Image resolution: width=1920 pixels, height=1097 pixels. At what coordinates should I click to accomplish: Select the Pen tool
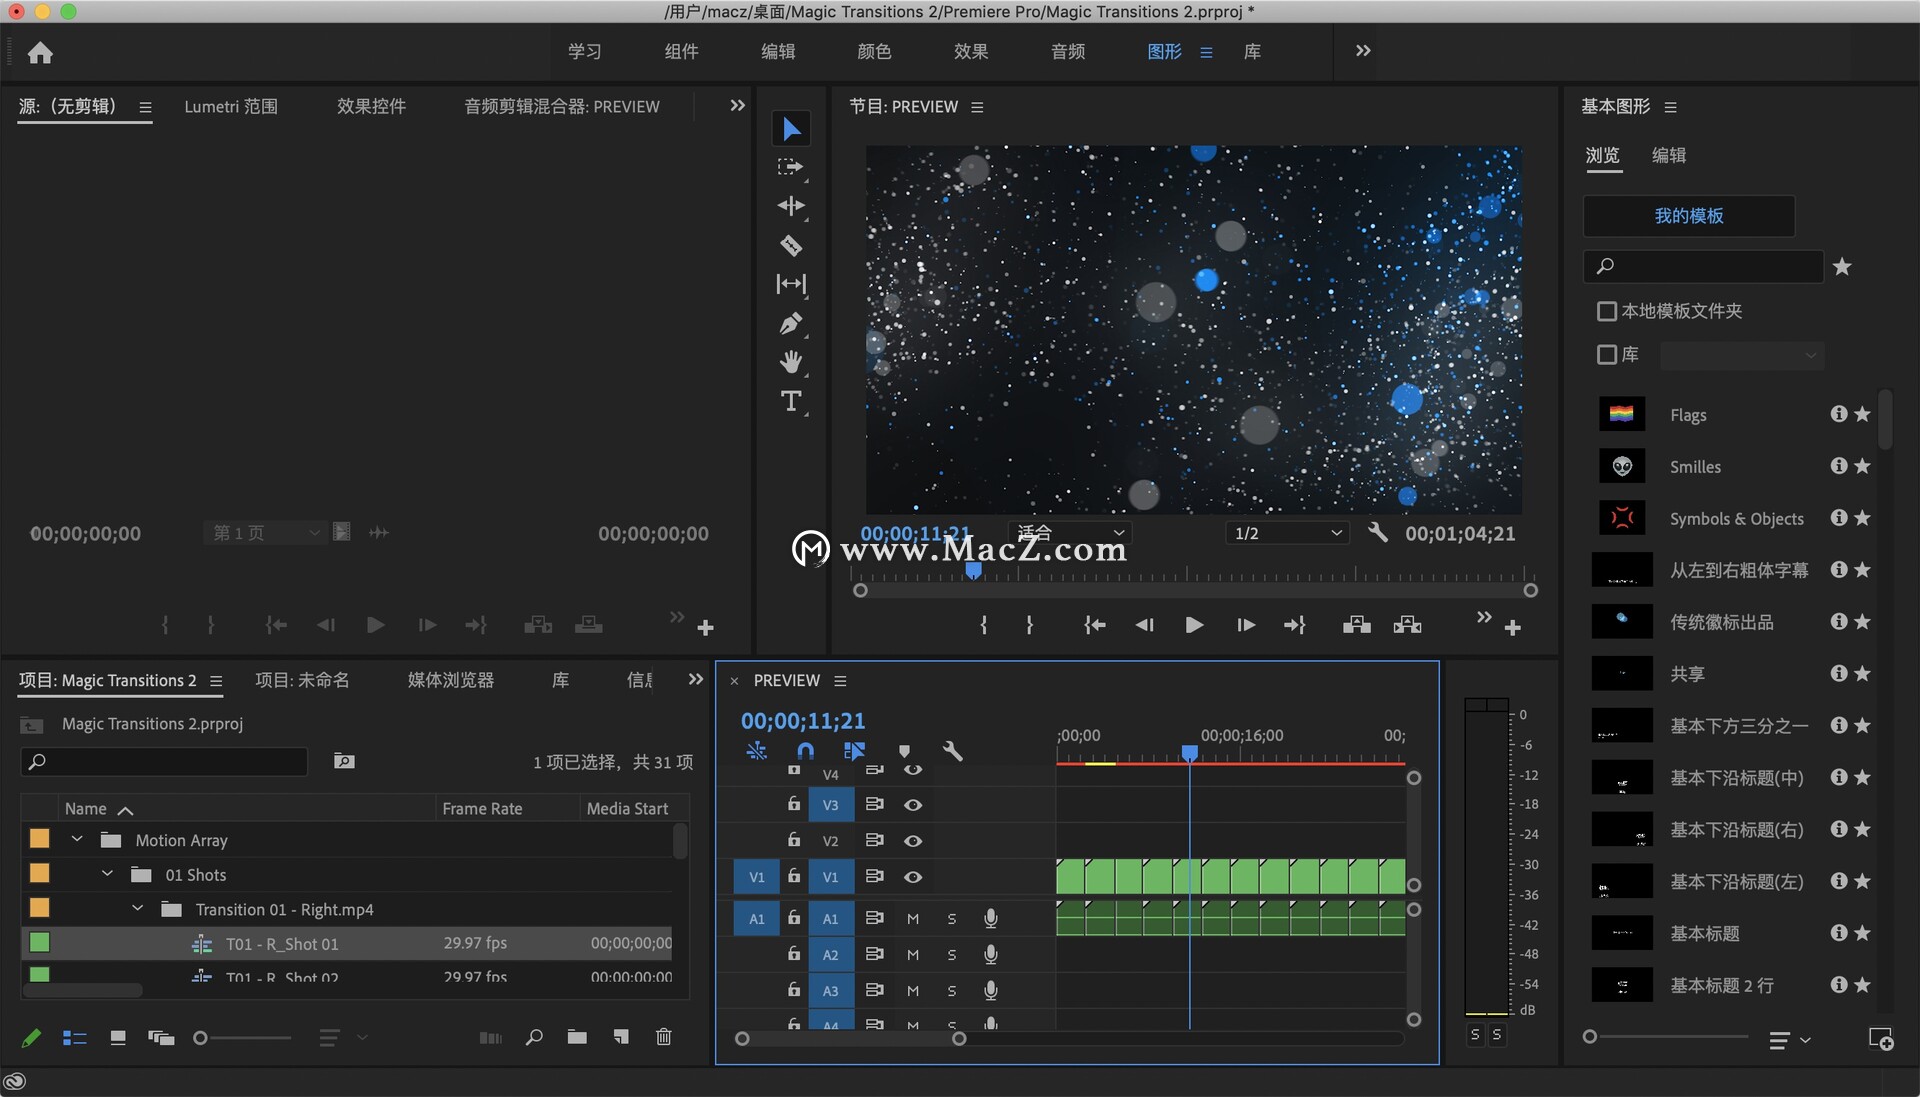click(790, 324)
